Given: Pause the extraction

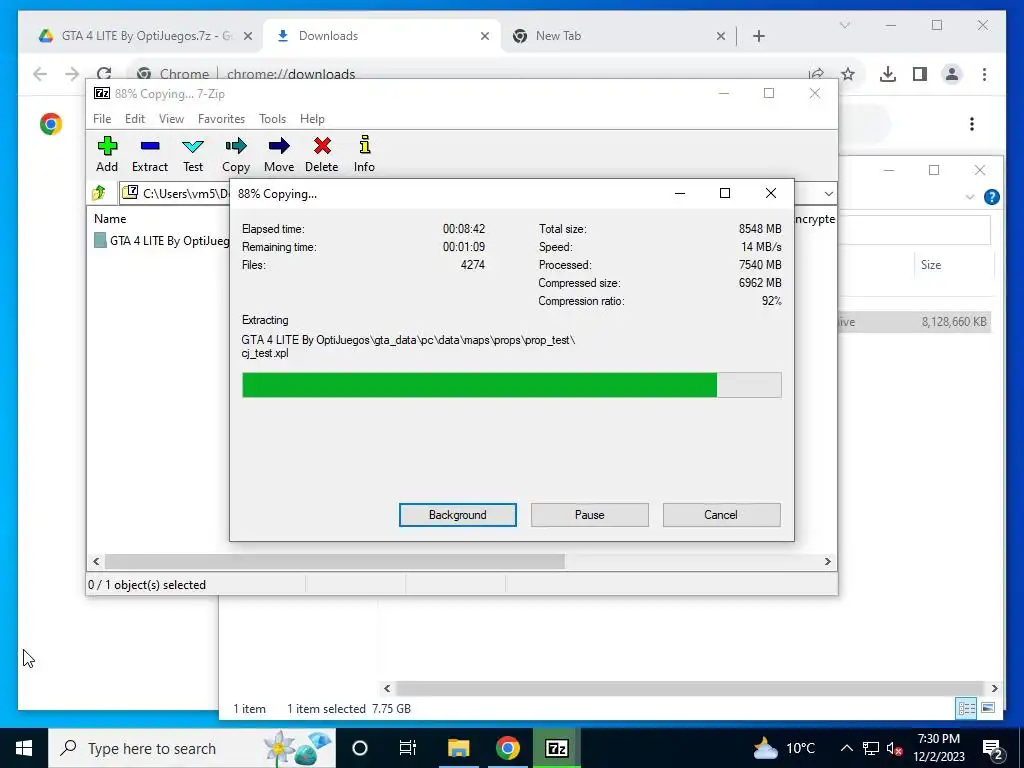Looking at the screenshot, I should click(590, 515).
